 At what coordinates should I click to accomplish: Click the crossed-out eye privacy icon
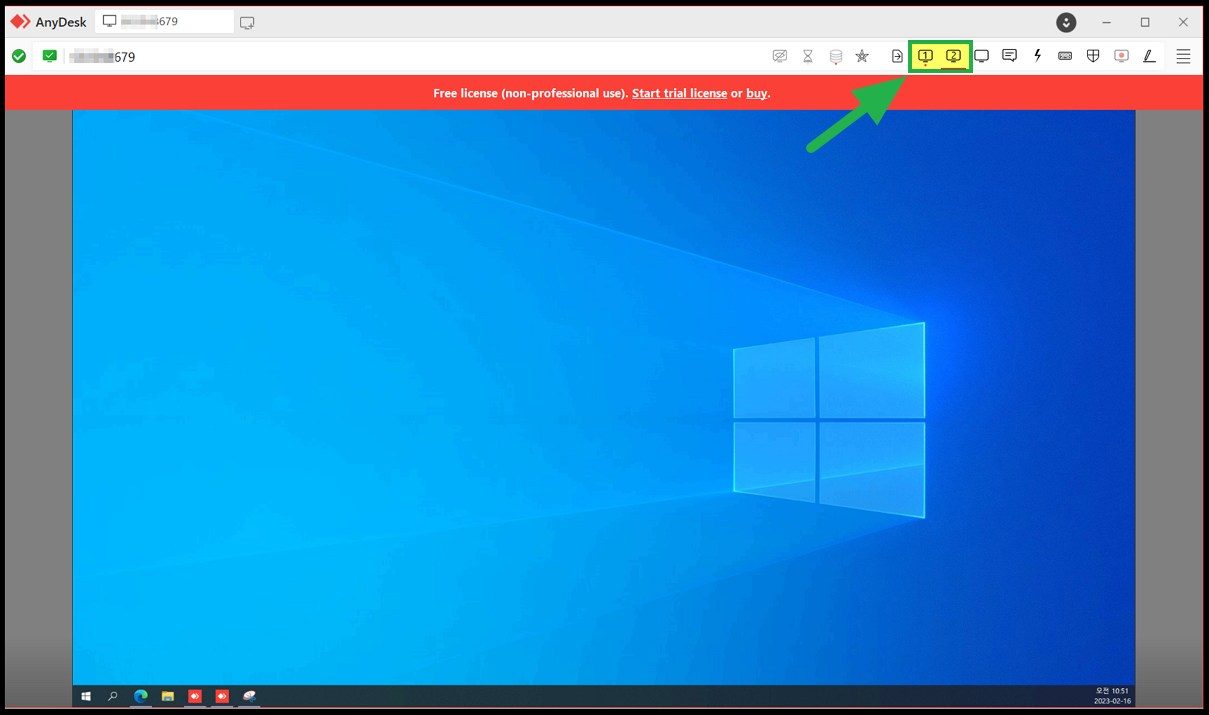(780, 57)
